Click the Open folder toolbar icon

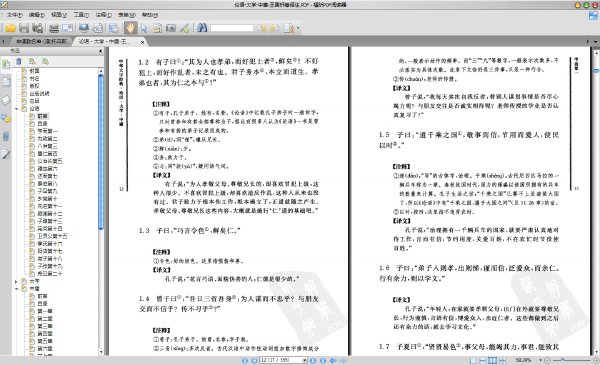click(x=11, y=28)
